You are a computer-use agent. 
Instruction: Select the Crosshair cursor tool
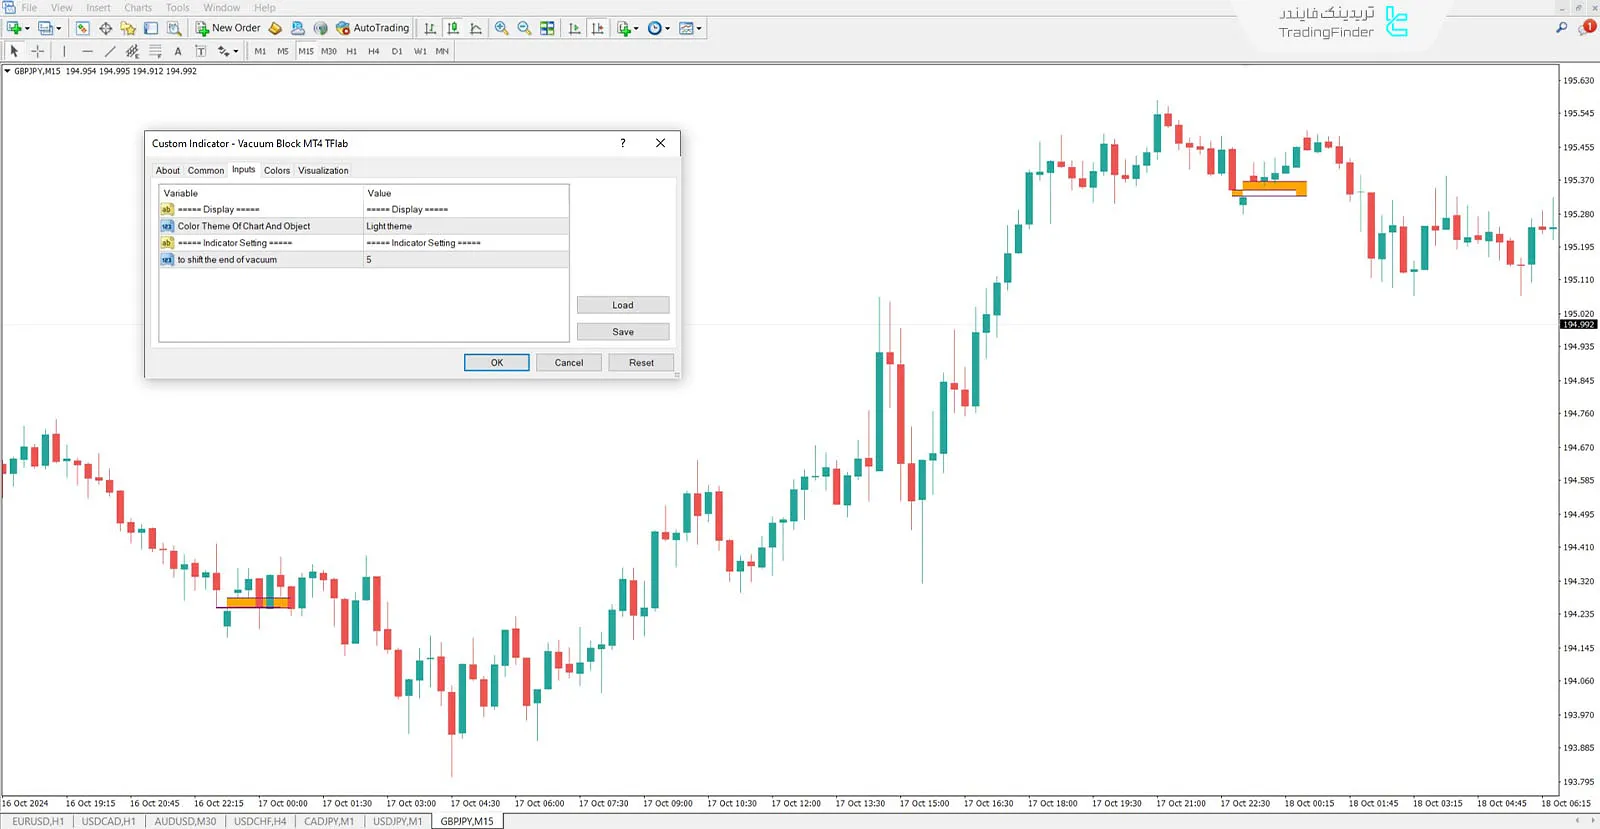(x=37, y=51)
